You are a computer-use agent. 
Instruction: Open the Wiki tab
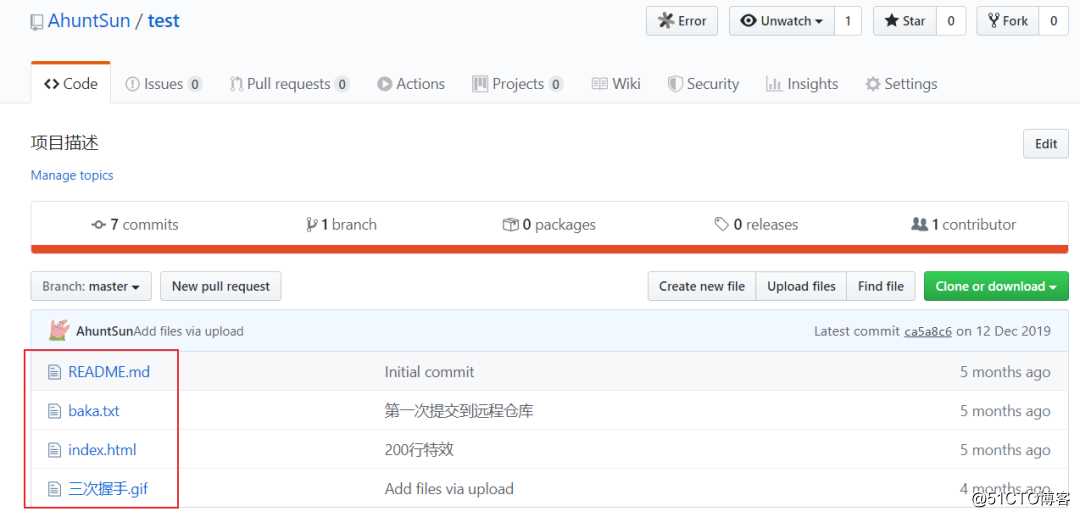pos(616,84)
